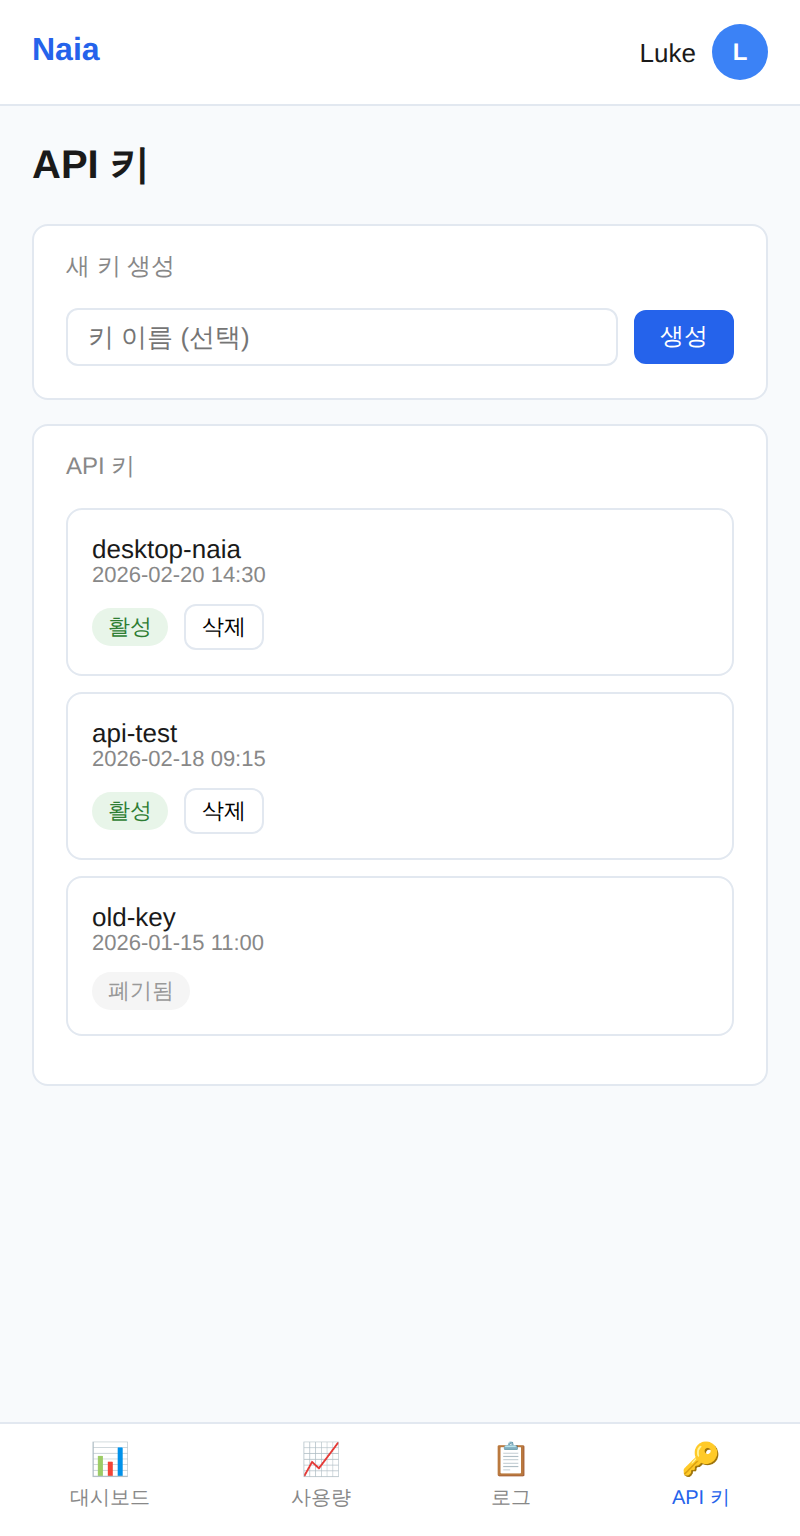
Task: Click the API 키 key icon
Action: click(x=699, y=1460)
